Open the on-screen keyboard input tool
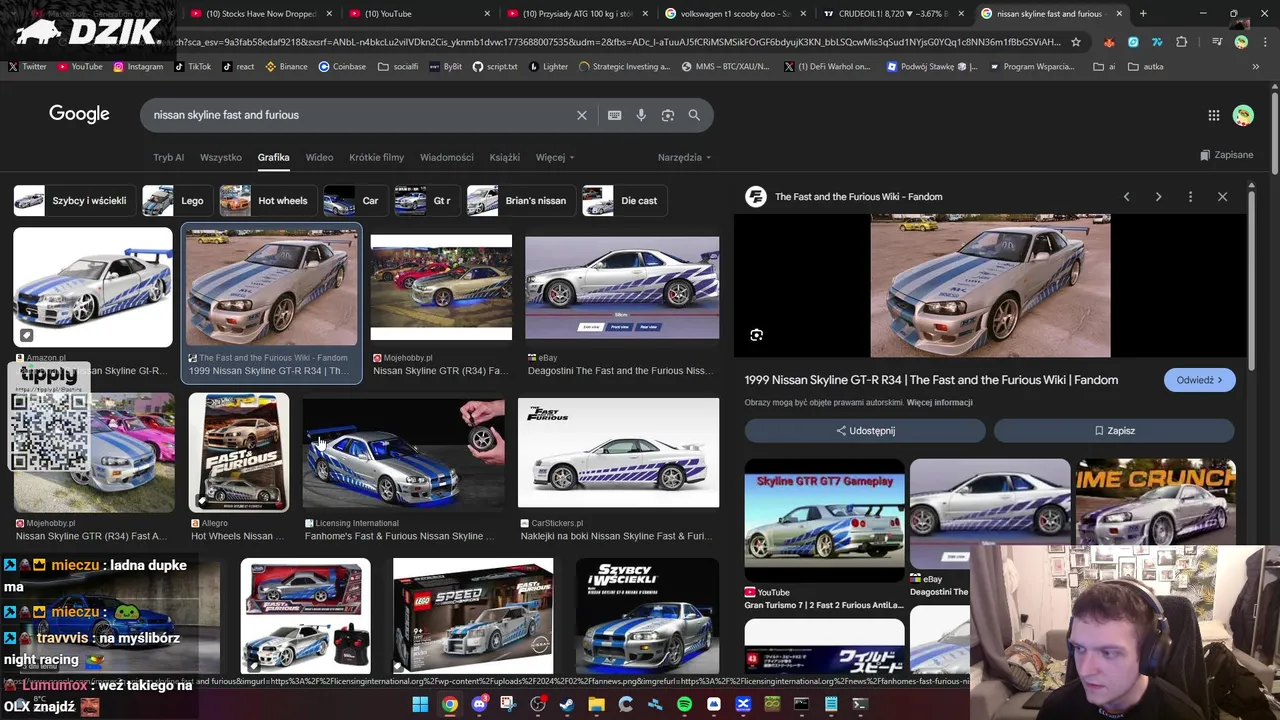The image size is (1280, 720). pos(615,115)
